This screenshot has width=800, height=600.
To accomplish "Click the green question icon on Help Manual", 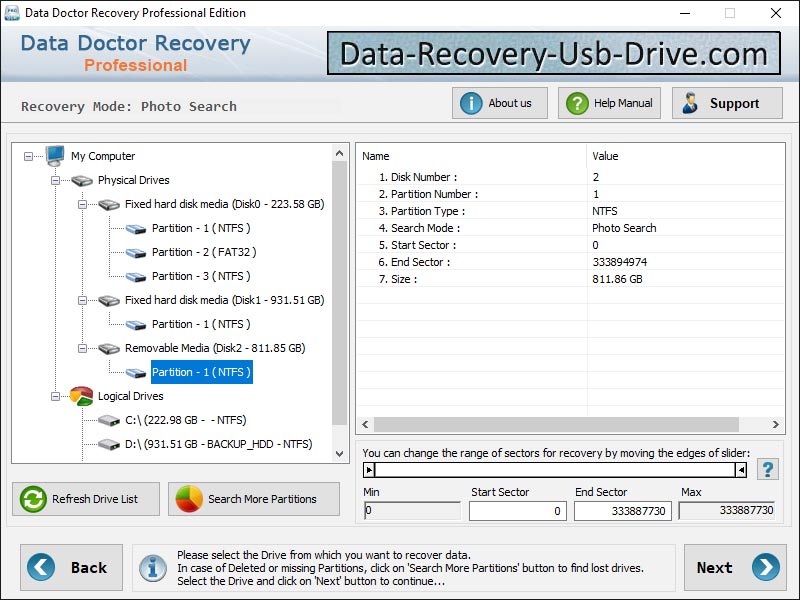I will coord(575,102).
